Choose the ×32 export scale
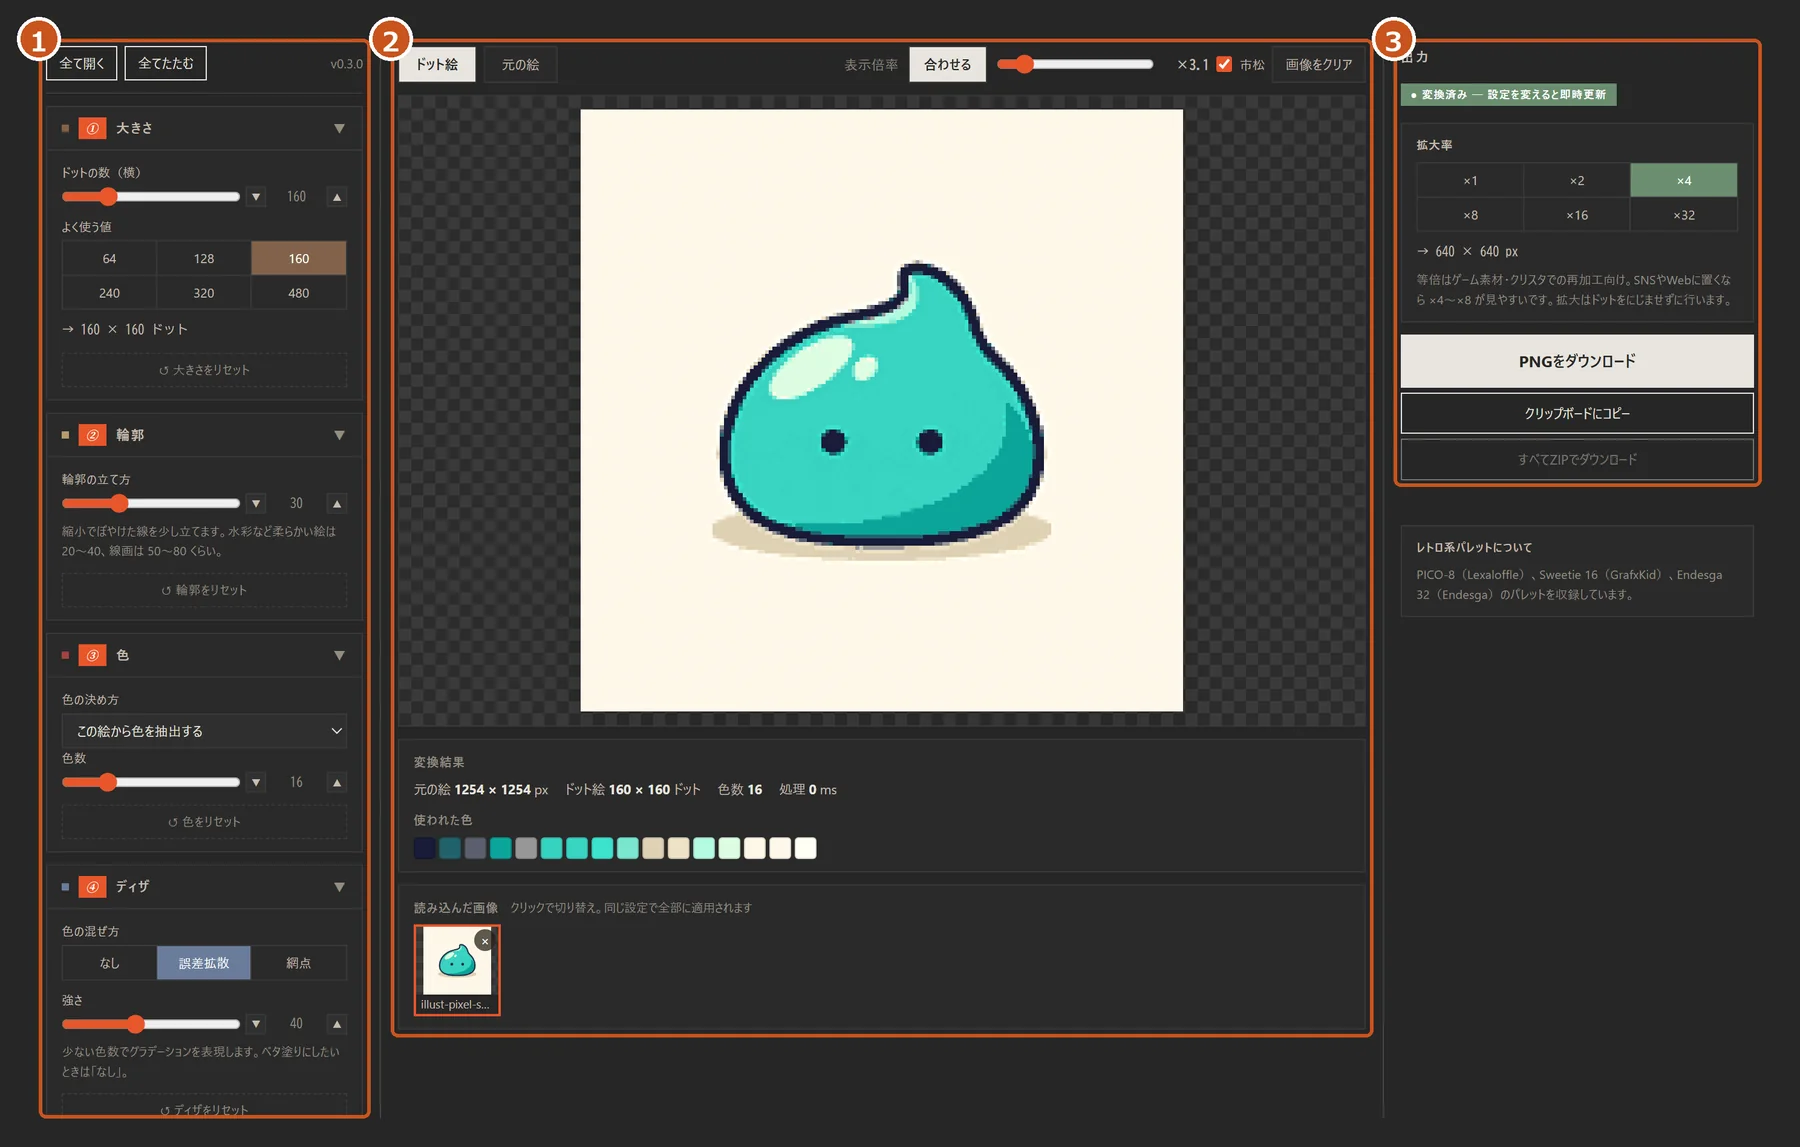This screenshot has width=1800, height=1147. tap(1684, 215)
